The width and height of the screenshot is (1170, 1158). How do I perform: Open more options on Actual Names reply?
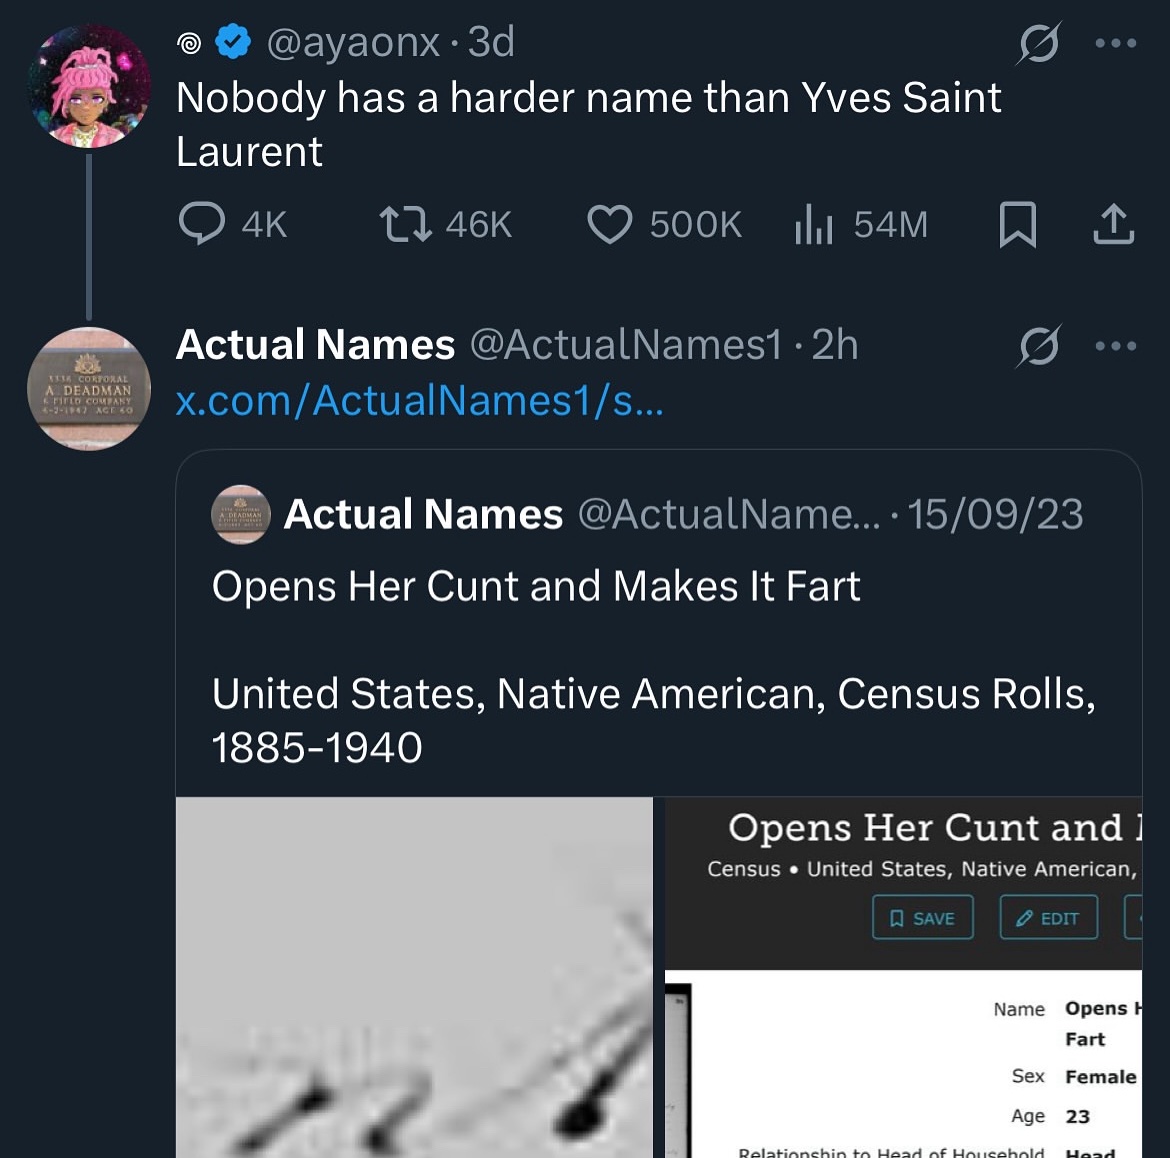[1115, 346]
